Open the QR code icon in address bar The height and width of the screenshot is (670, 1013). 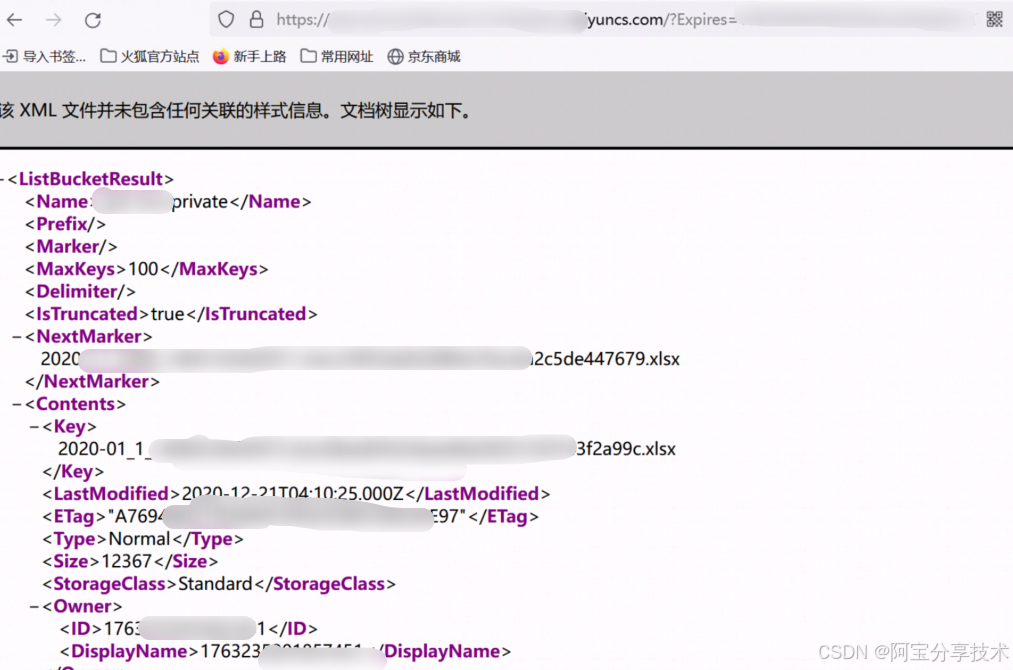[x=994, y=19]
